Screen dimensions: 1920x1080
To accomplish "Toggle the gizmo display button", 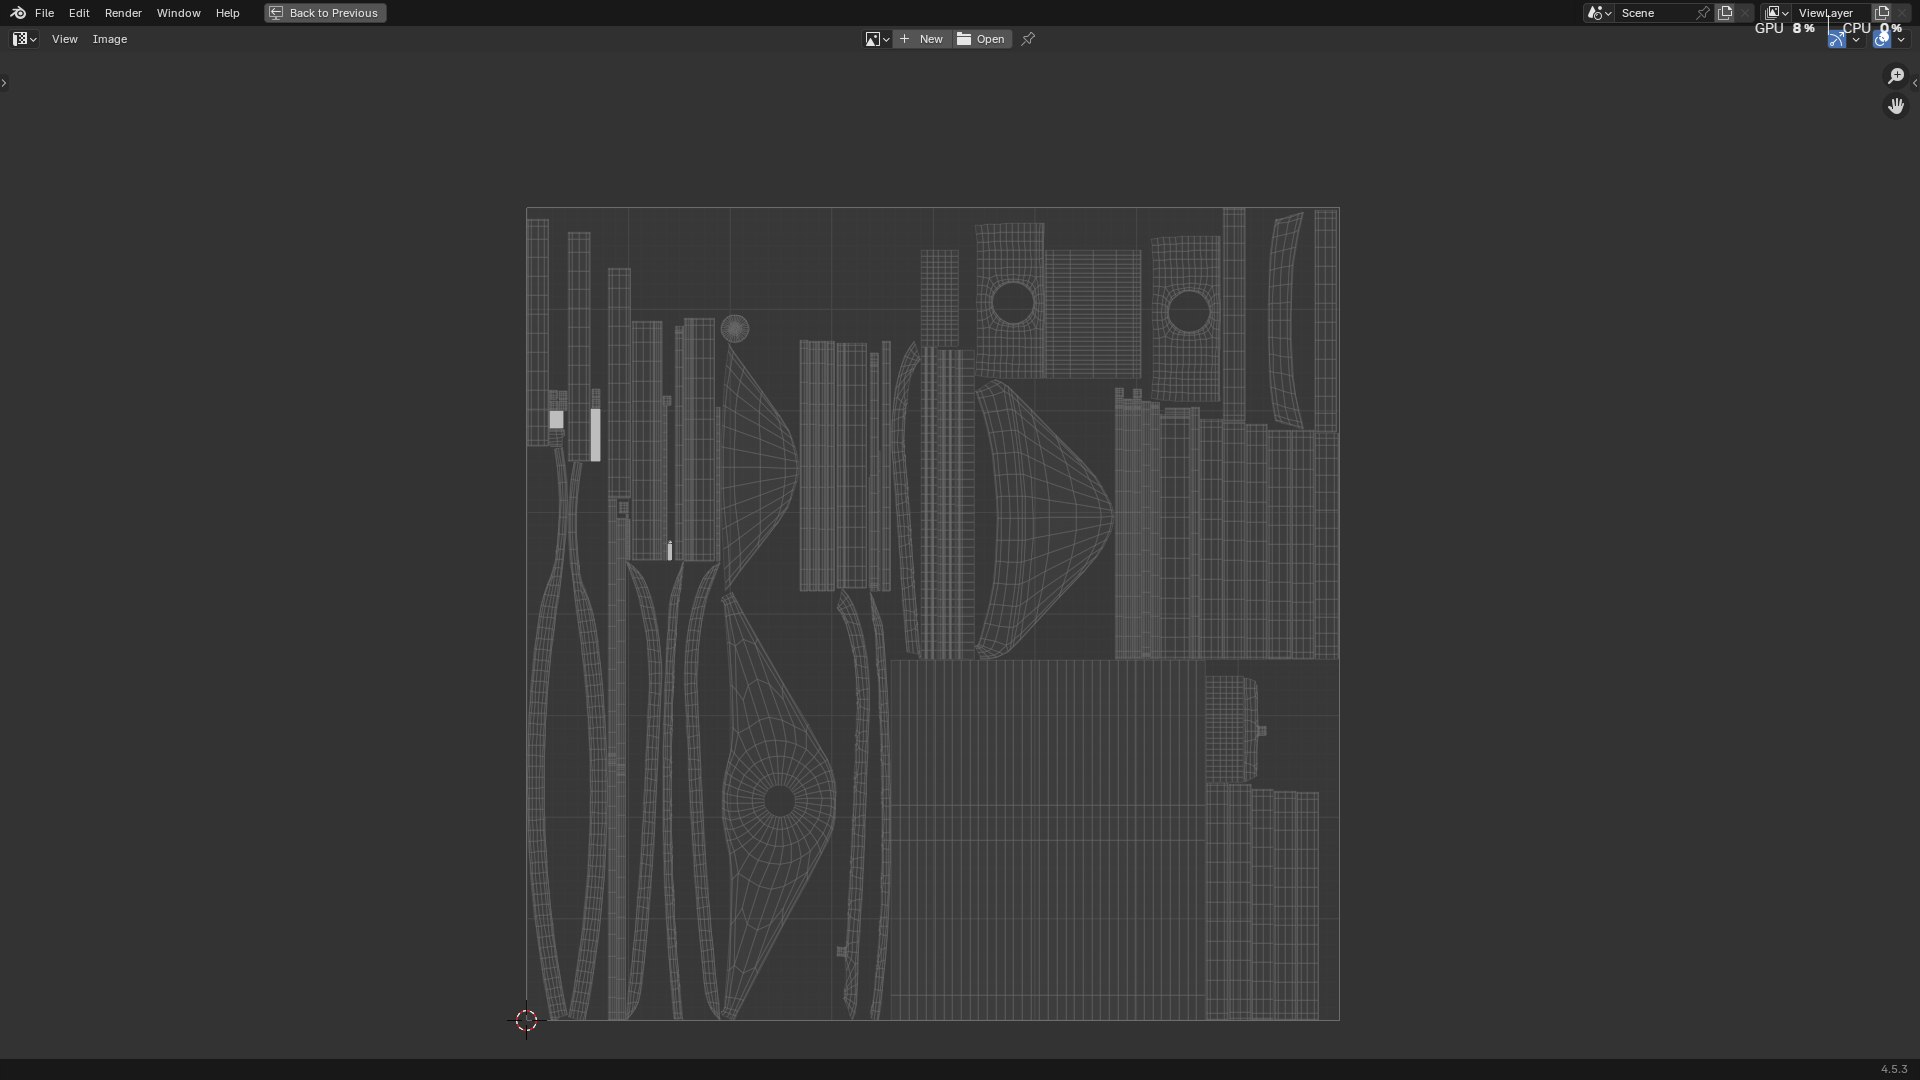I will pyautogui.click(x=1837, y=39).
